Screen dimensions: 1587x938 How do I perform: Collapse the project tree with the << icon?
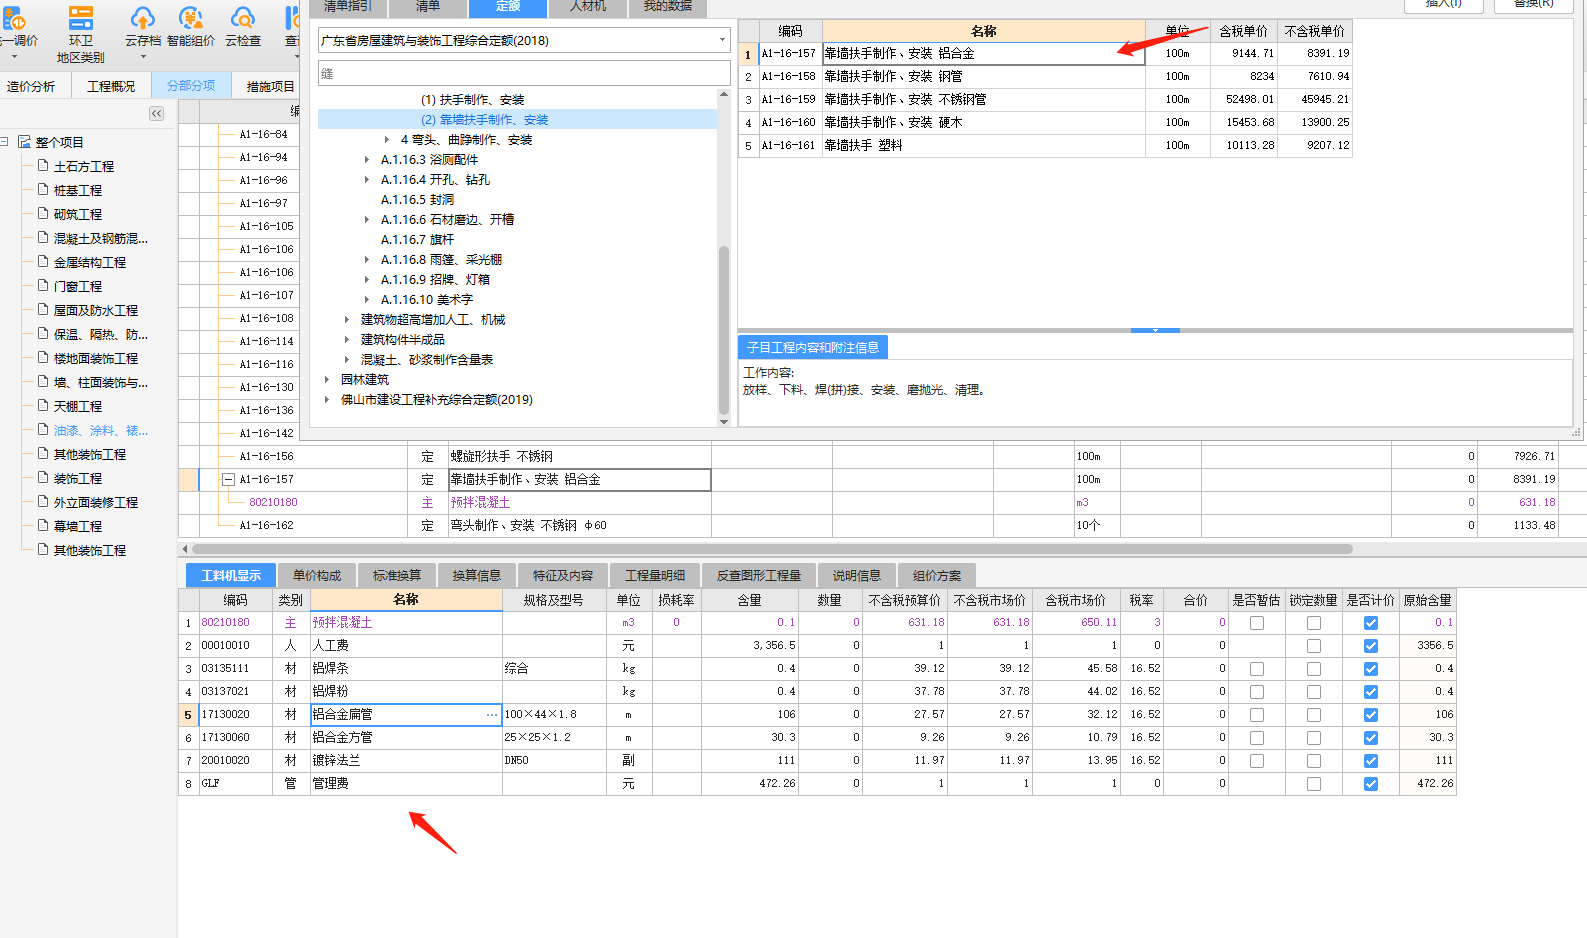157,114
